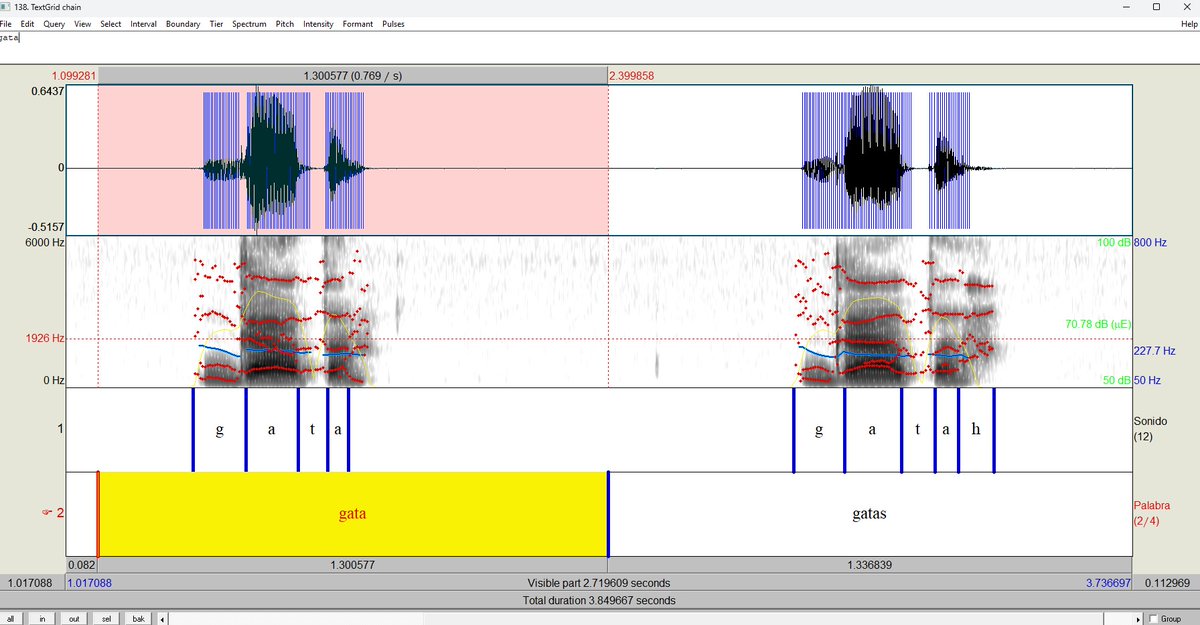Click the 'out' zoom button

click(x=74, y=618)
